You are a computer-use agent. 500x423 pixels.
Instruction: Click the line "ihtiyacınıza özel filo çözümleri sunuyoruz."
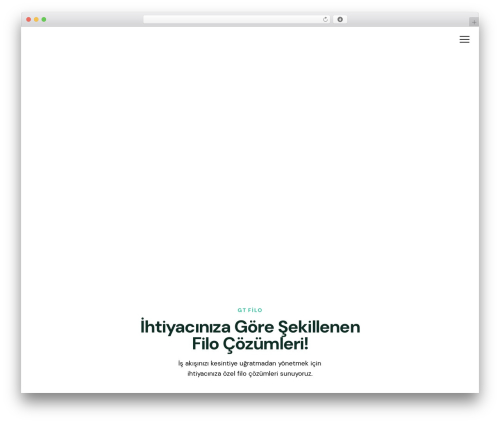250,374
